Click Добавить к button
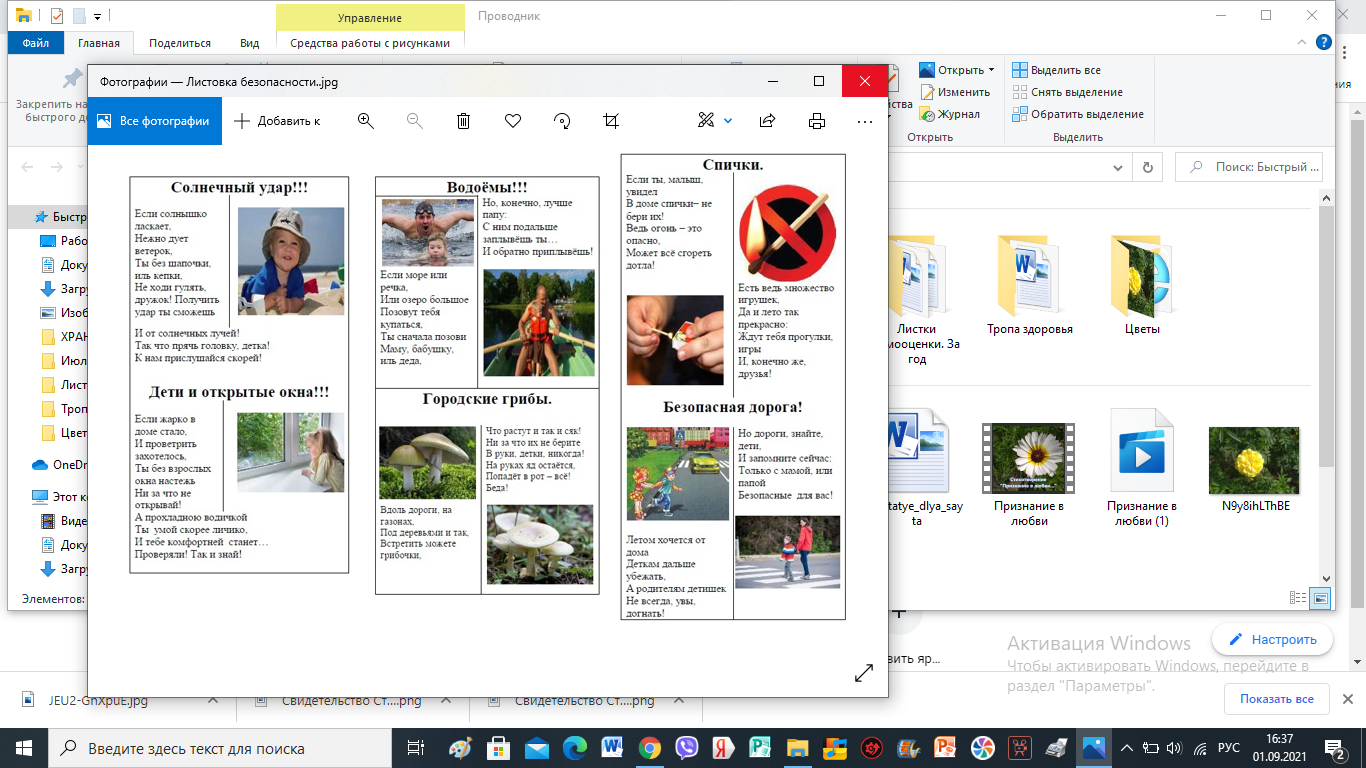Screen dimensions: 1366x768 (x=277, y=121)
